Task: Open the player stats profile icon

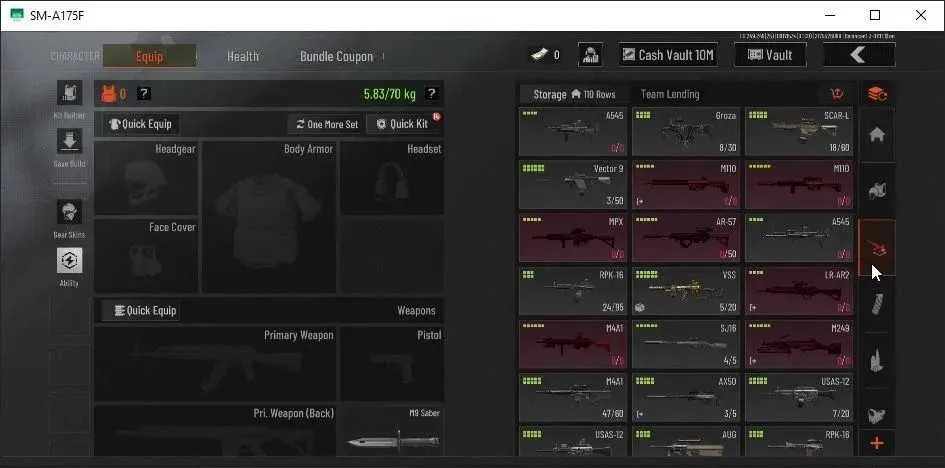Action: click(591, 55)
